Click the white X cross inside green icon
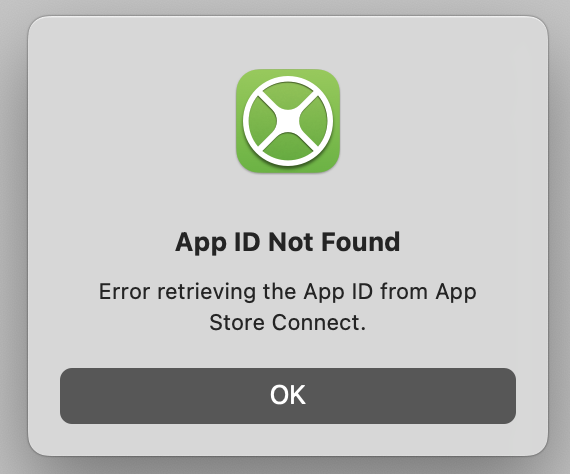Viewport: 570px width, 474px height. tap(288, 121)
